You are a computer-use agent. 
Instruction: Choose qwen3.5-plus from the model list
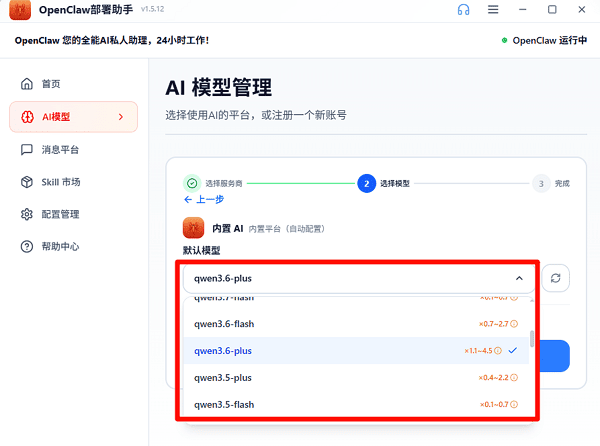[356, 378]
